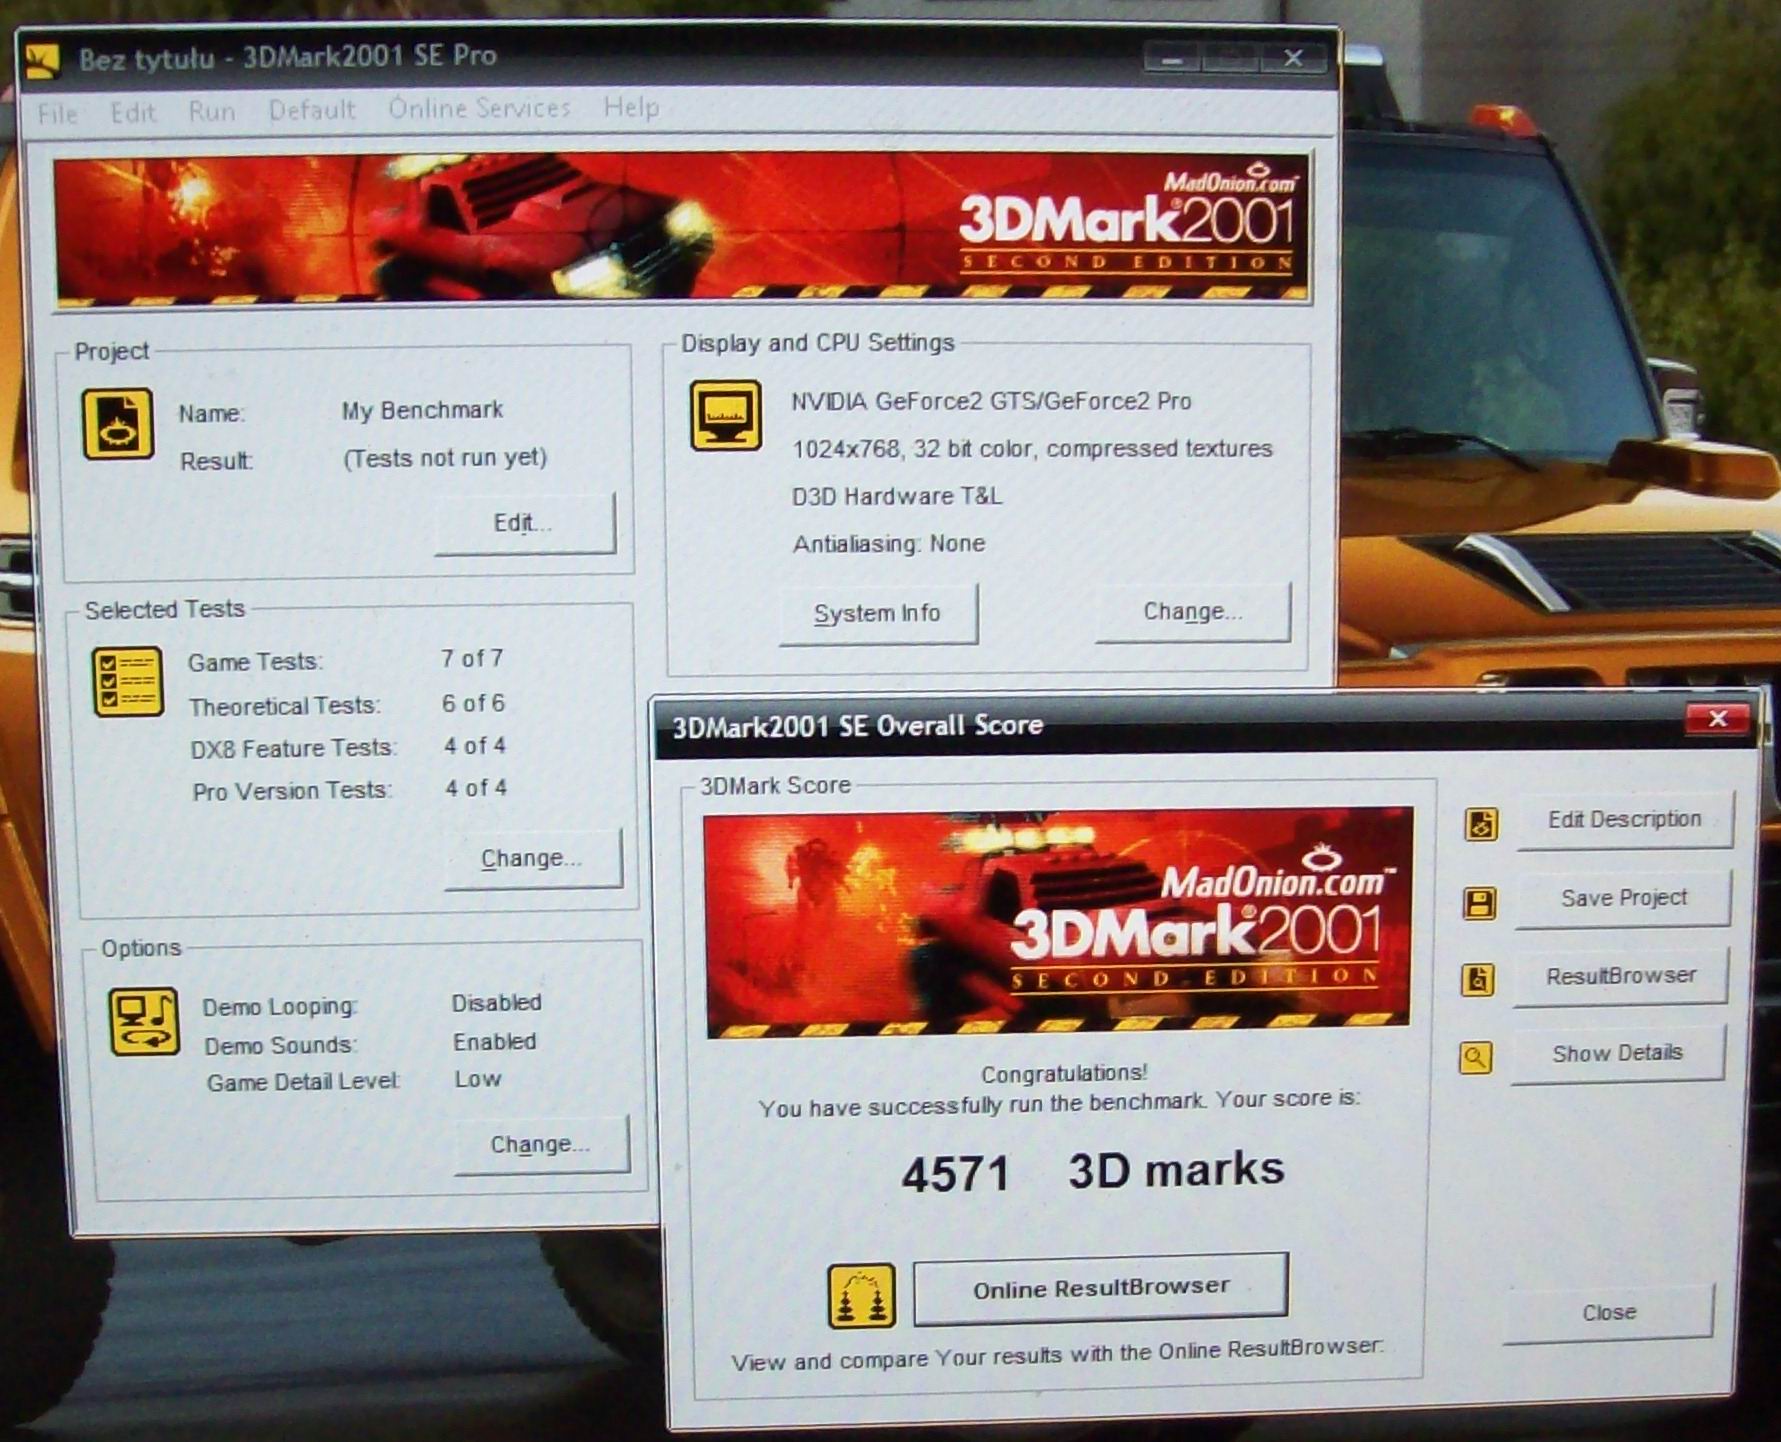This screenshot has width=1781, height=1442.
Task: Open the File menu
Action: coord(57,114)
